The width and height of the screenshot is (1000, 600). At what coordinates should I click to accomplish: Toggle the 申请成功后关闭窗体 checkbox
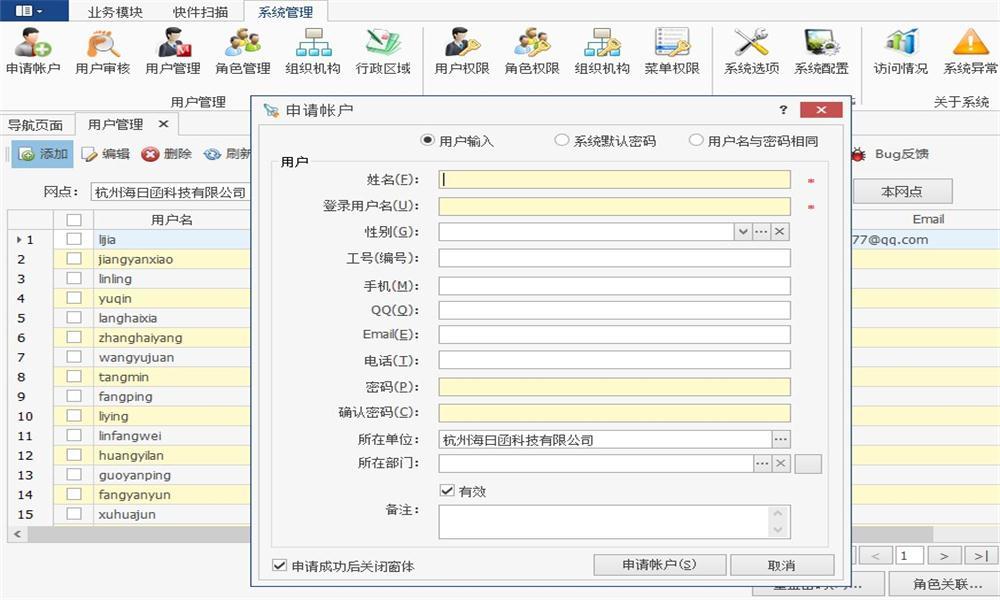[x=279, y=566]
